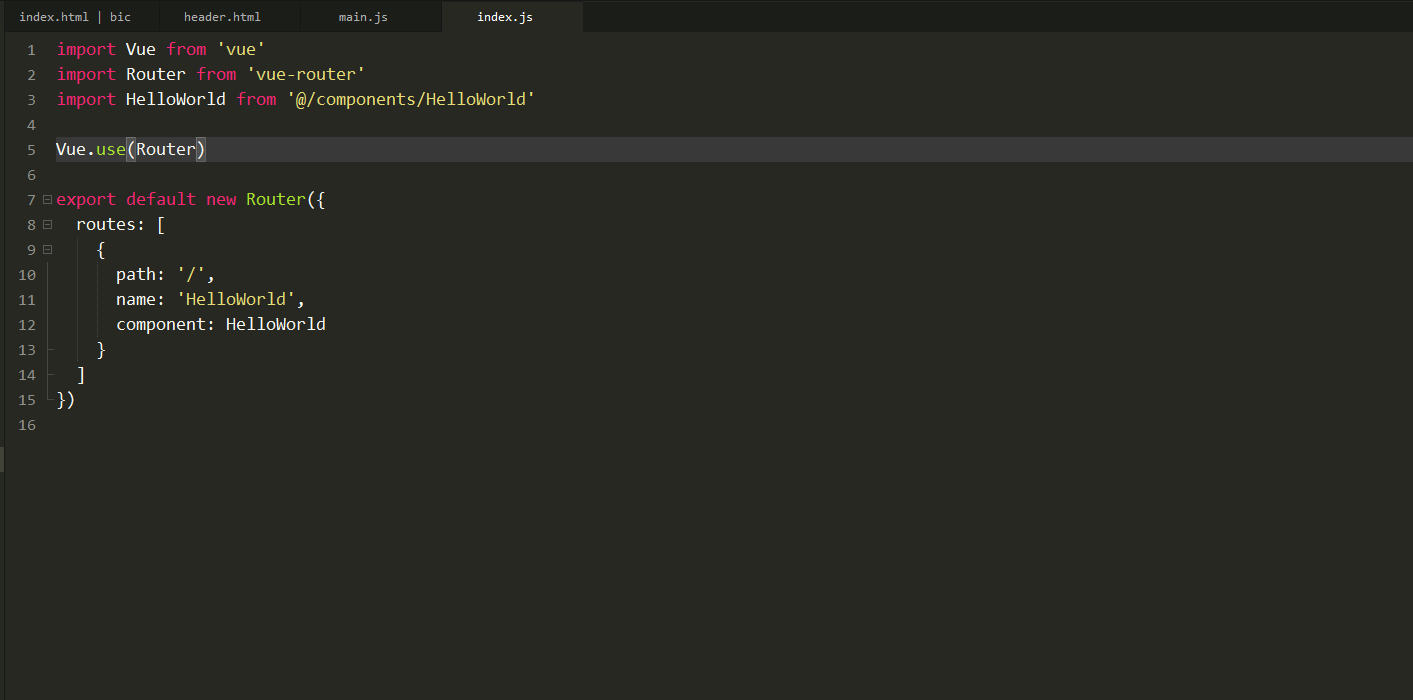Click 'HelloWorld' identifier on import line 3
The height and width of the screenshot is (700, 1413).
[x=176, y=99]
